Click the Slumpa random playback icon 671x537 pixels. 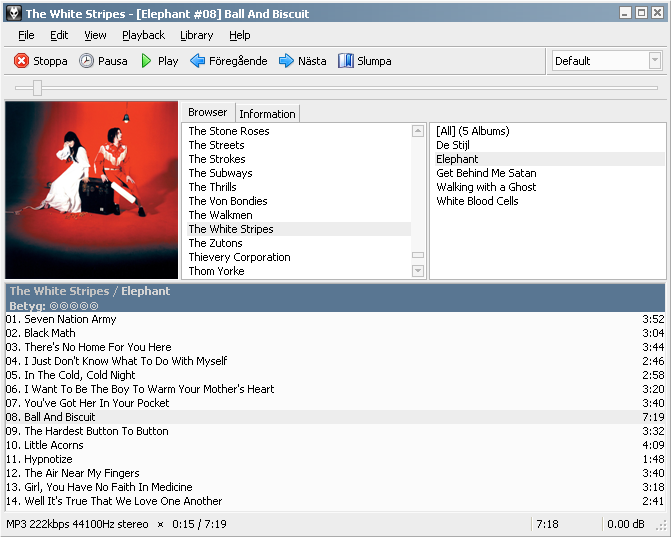tap(346, 61)
